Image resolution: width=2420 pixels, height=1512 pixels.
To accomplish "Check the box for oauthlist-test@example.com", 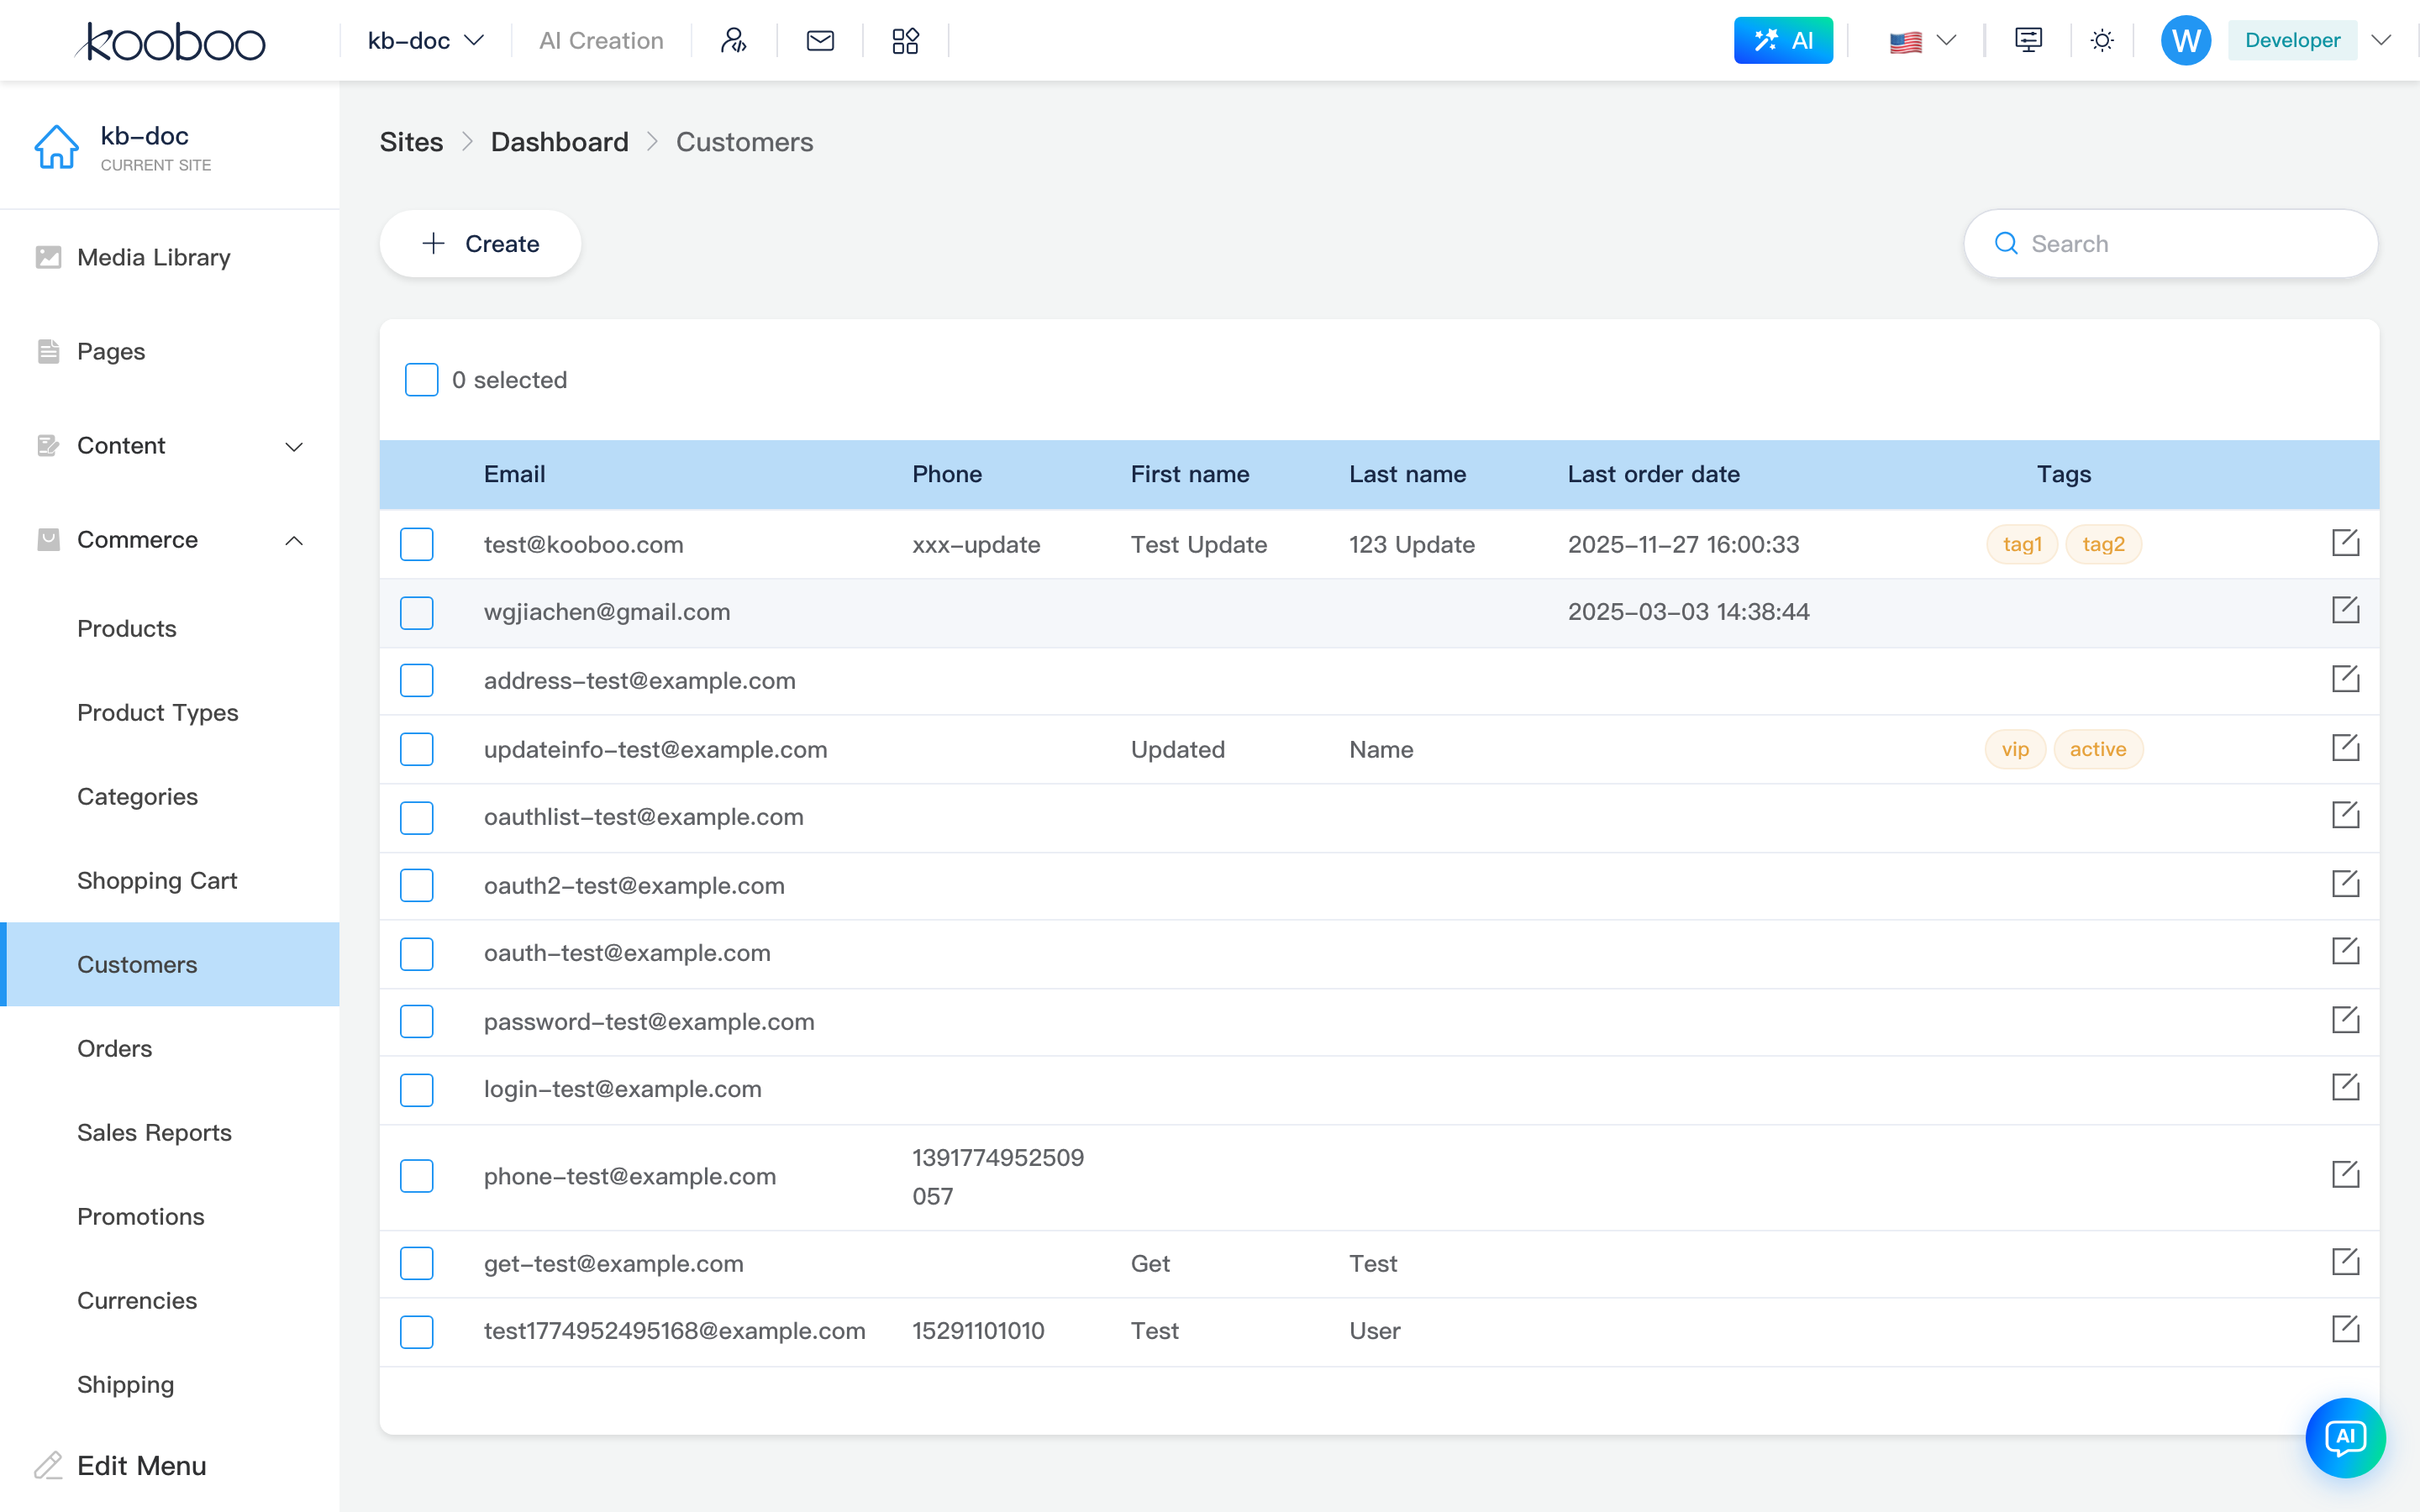I will (x=416, y=817).
